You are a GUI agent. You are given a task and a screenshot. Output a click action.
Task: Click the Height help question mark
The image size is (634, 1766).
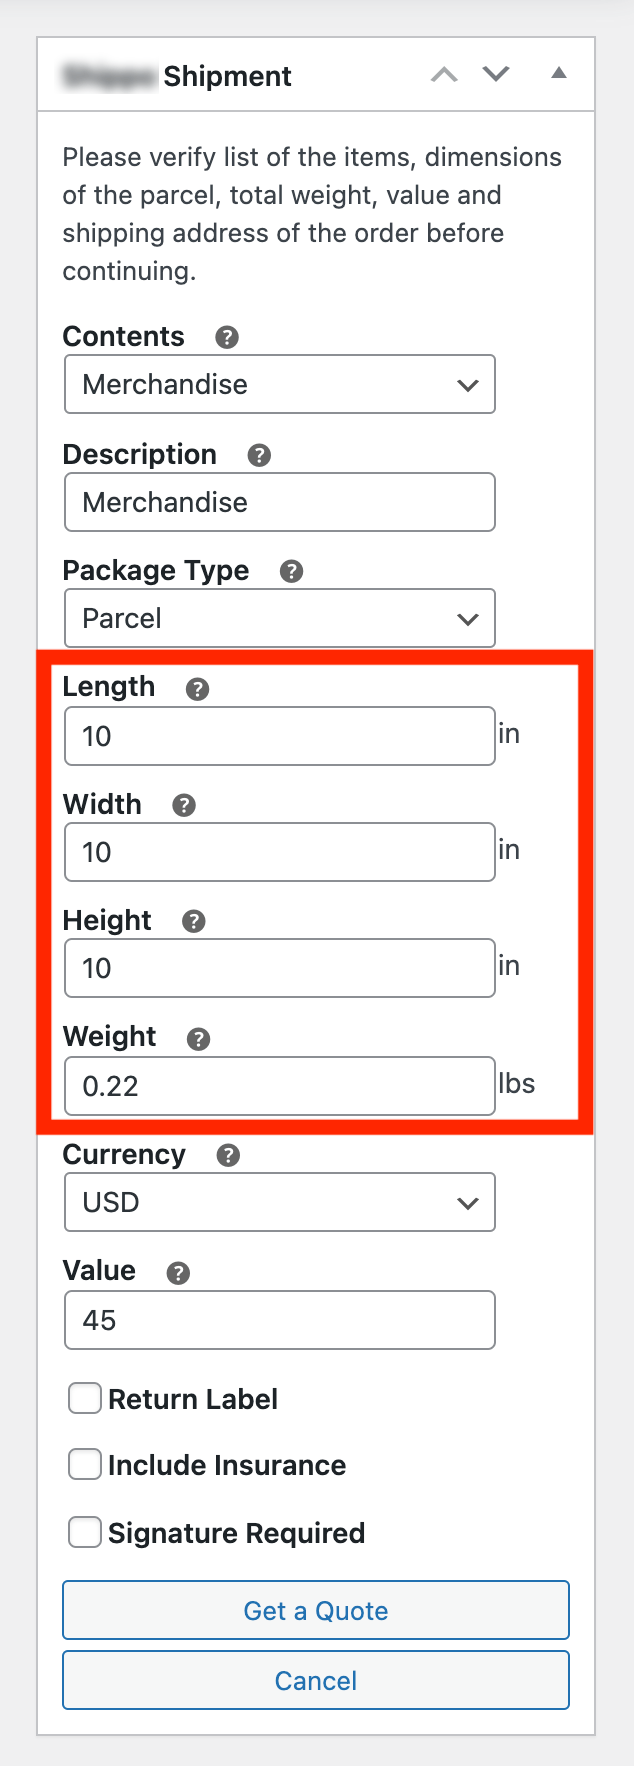[x=194, y=920]
